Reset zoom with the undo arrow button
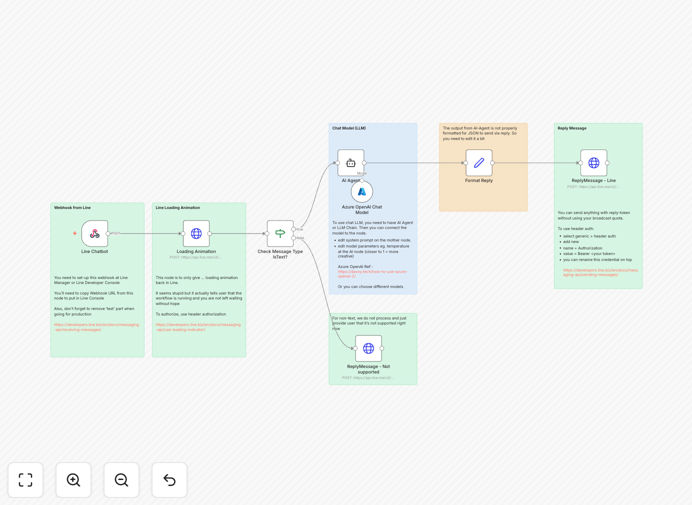 [x=169, y=480]
